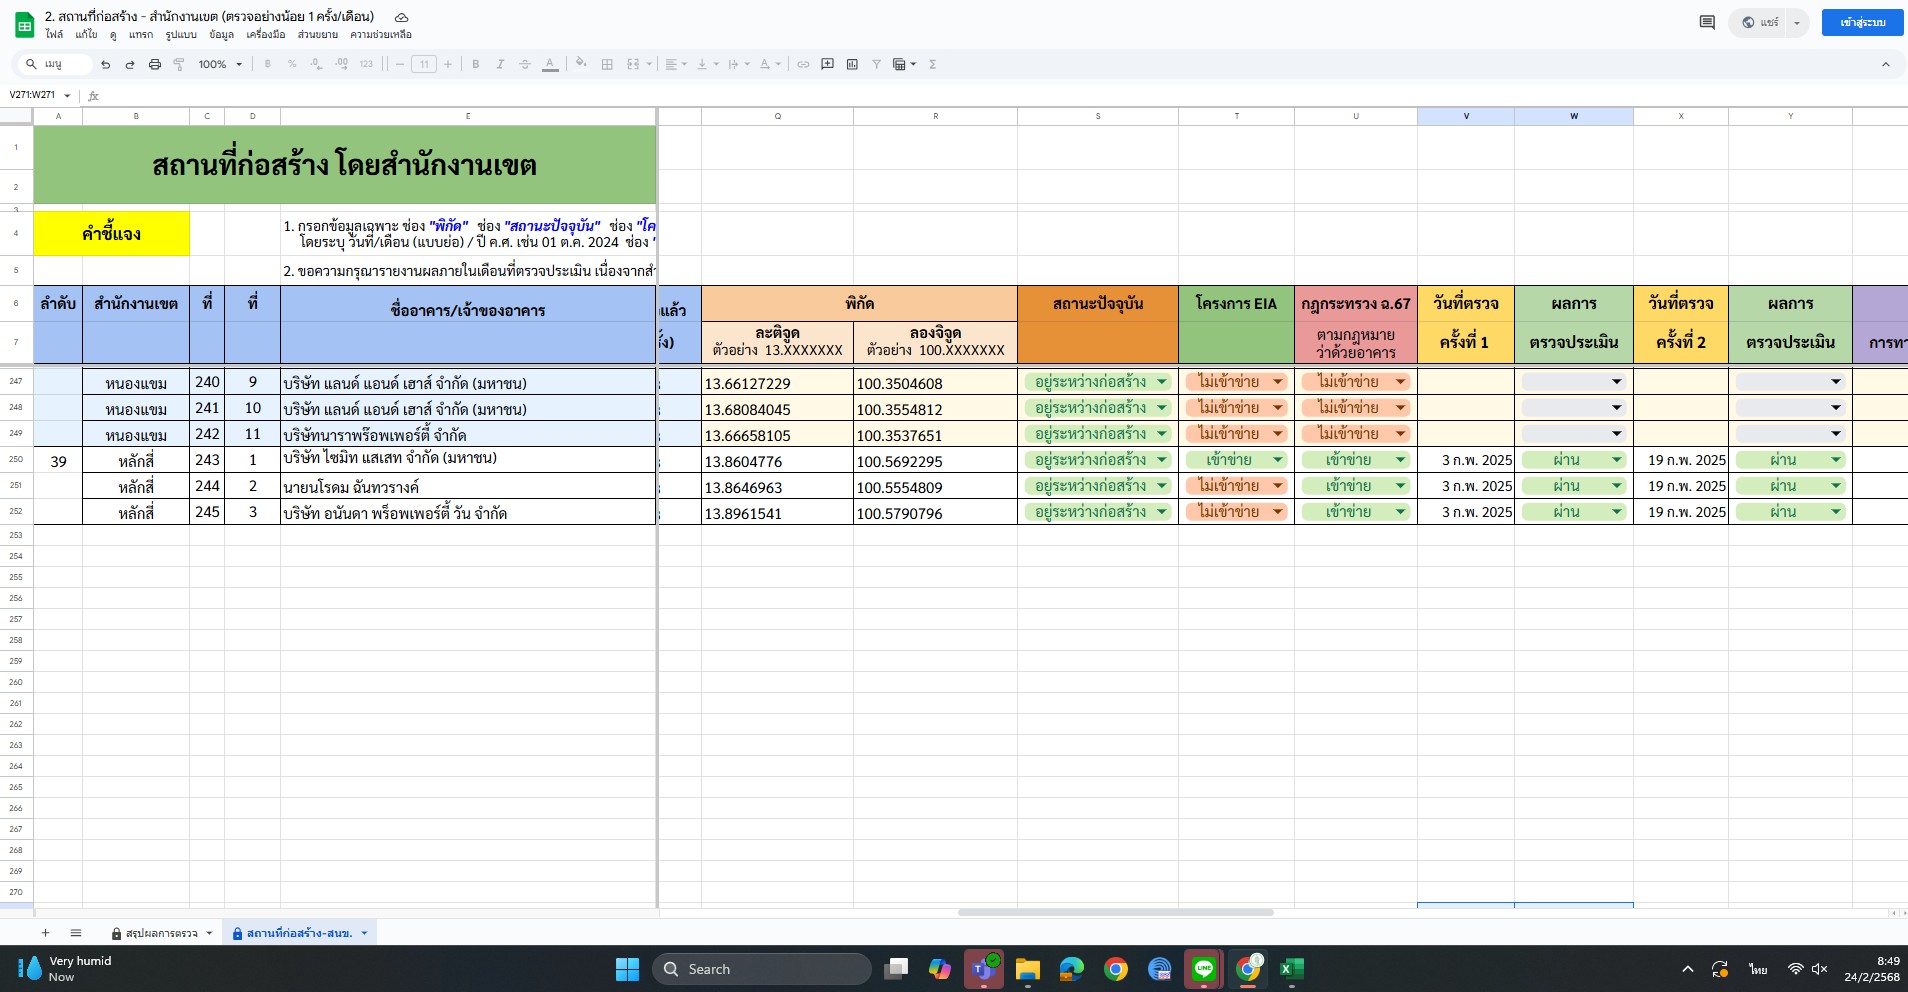Open status dropdown in row 250 column S

tap(1162, 460)
